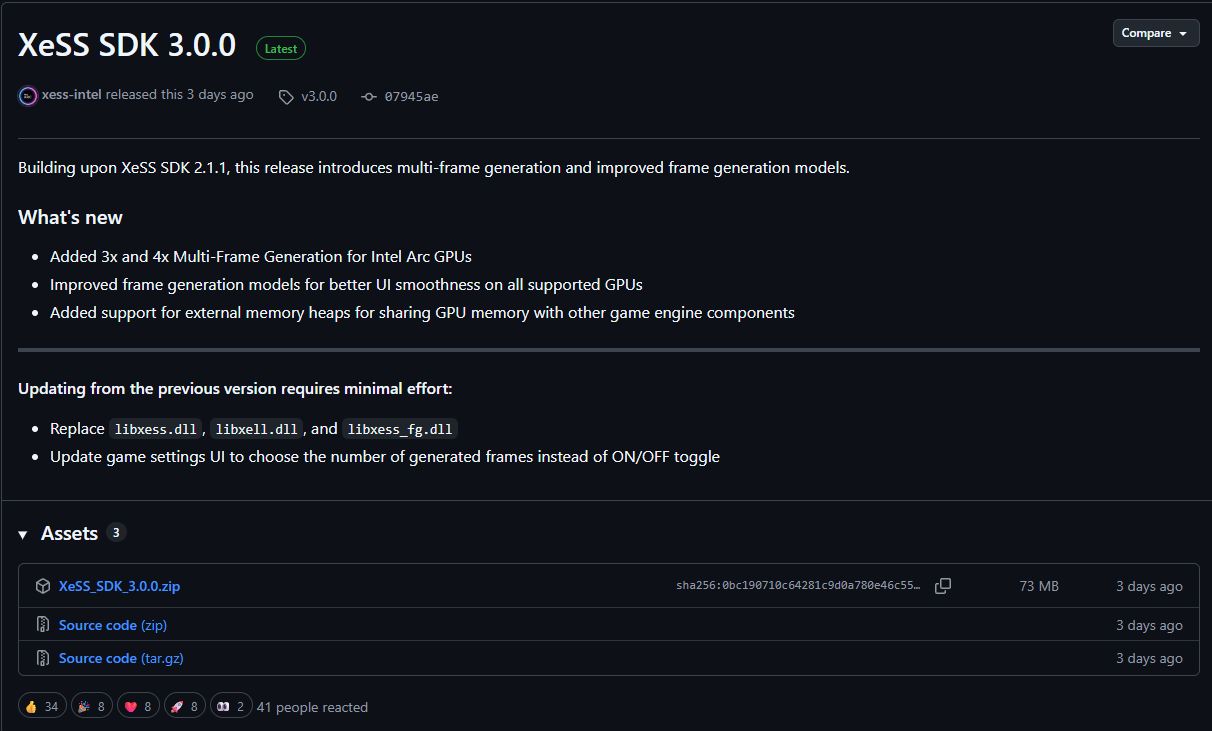Click the zip file icon for Source code (zip)
The image size is (1212, 731).
point(43,625)
